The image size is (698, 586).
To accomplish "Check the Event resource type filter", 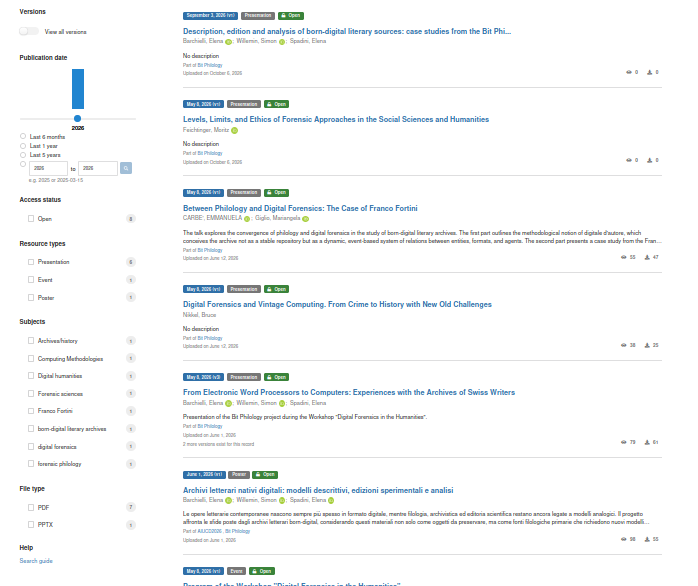I will point(31,280).
